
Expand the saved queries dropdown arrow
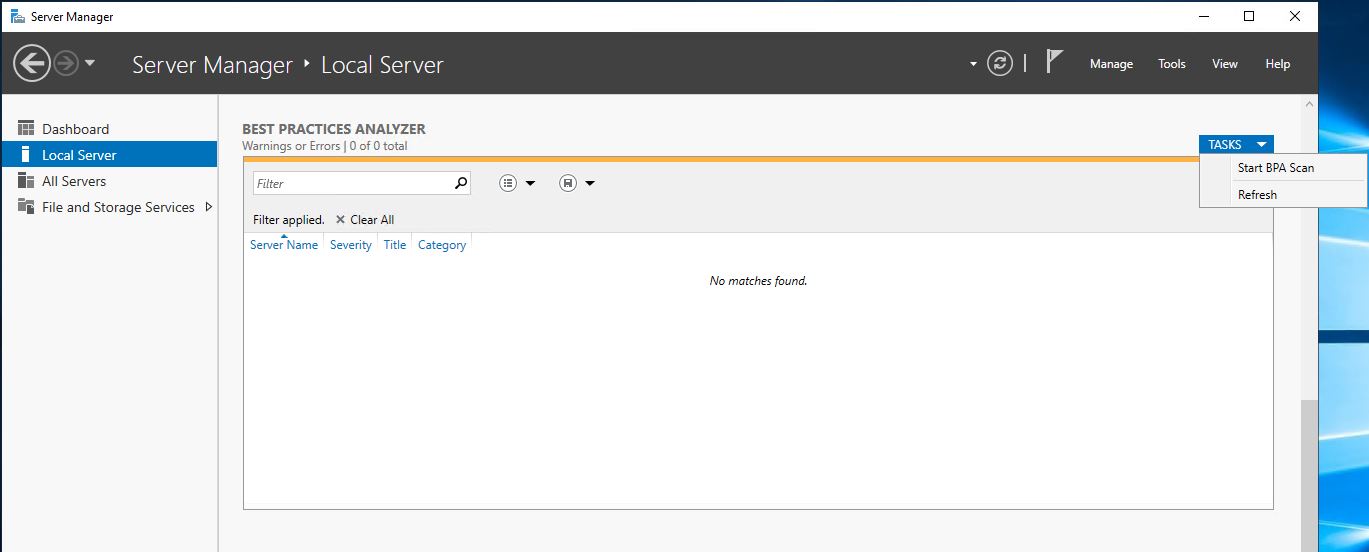pyautogui.click(x=590, y=184)
